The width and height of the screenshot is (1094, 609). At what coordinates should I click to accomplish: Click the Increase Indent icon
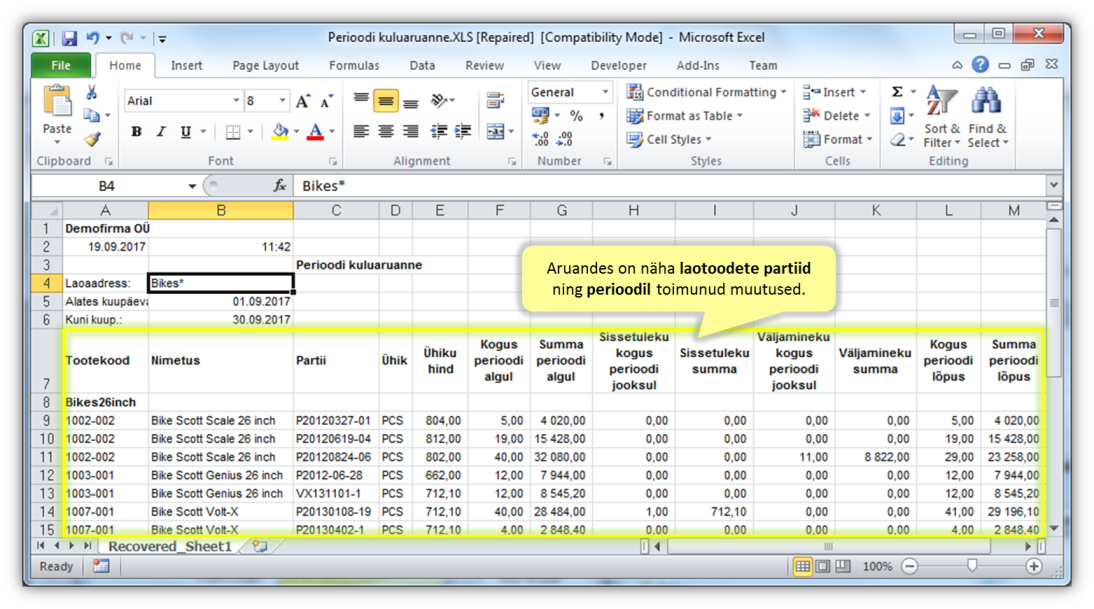[x=463, y=131]
